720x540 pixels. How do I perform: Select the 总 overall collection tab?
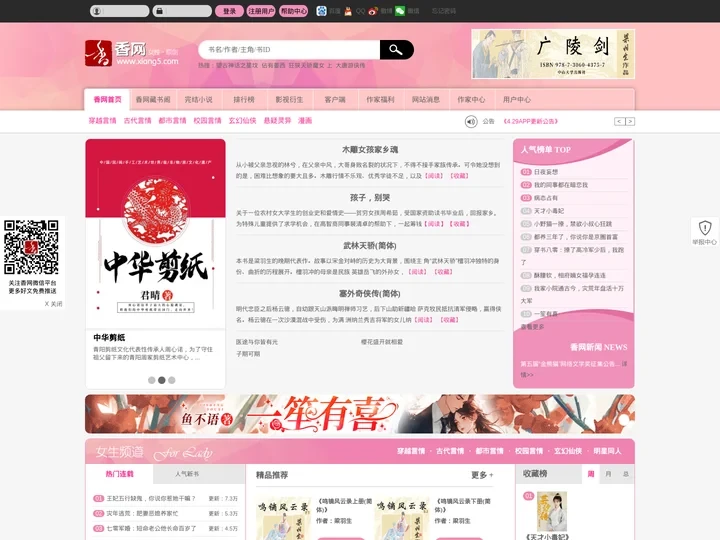(625, 474)
